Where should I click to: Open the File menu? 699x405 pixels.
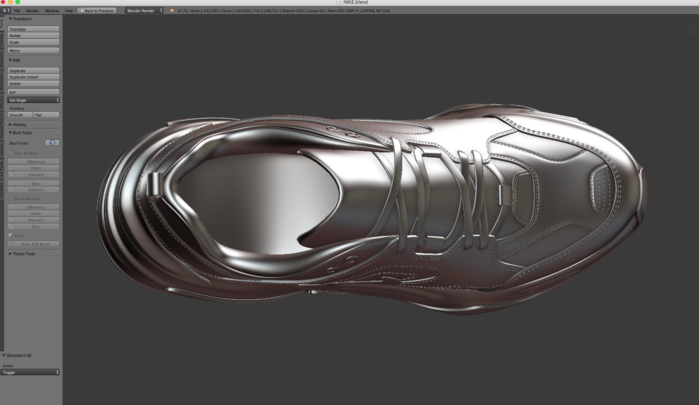click(x=18, y=10)
